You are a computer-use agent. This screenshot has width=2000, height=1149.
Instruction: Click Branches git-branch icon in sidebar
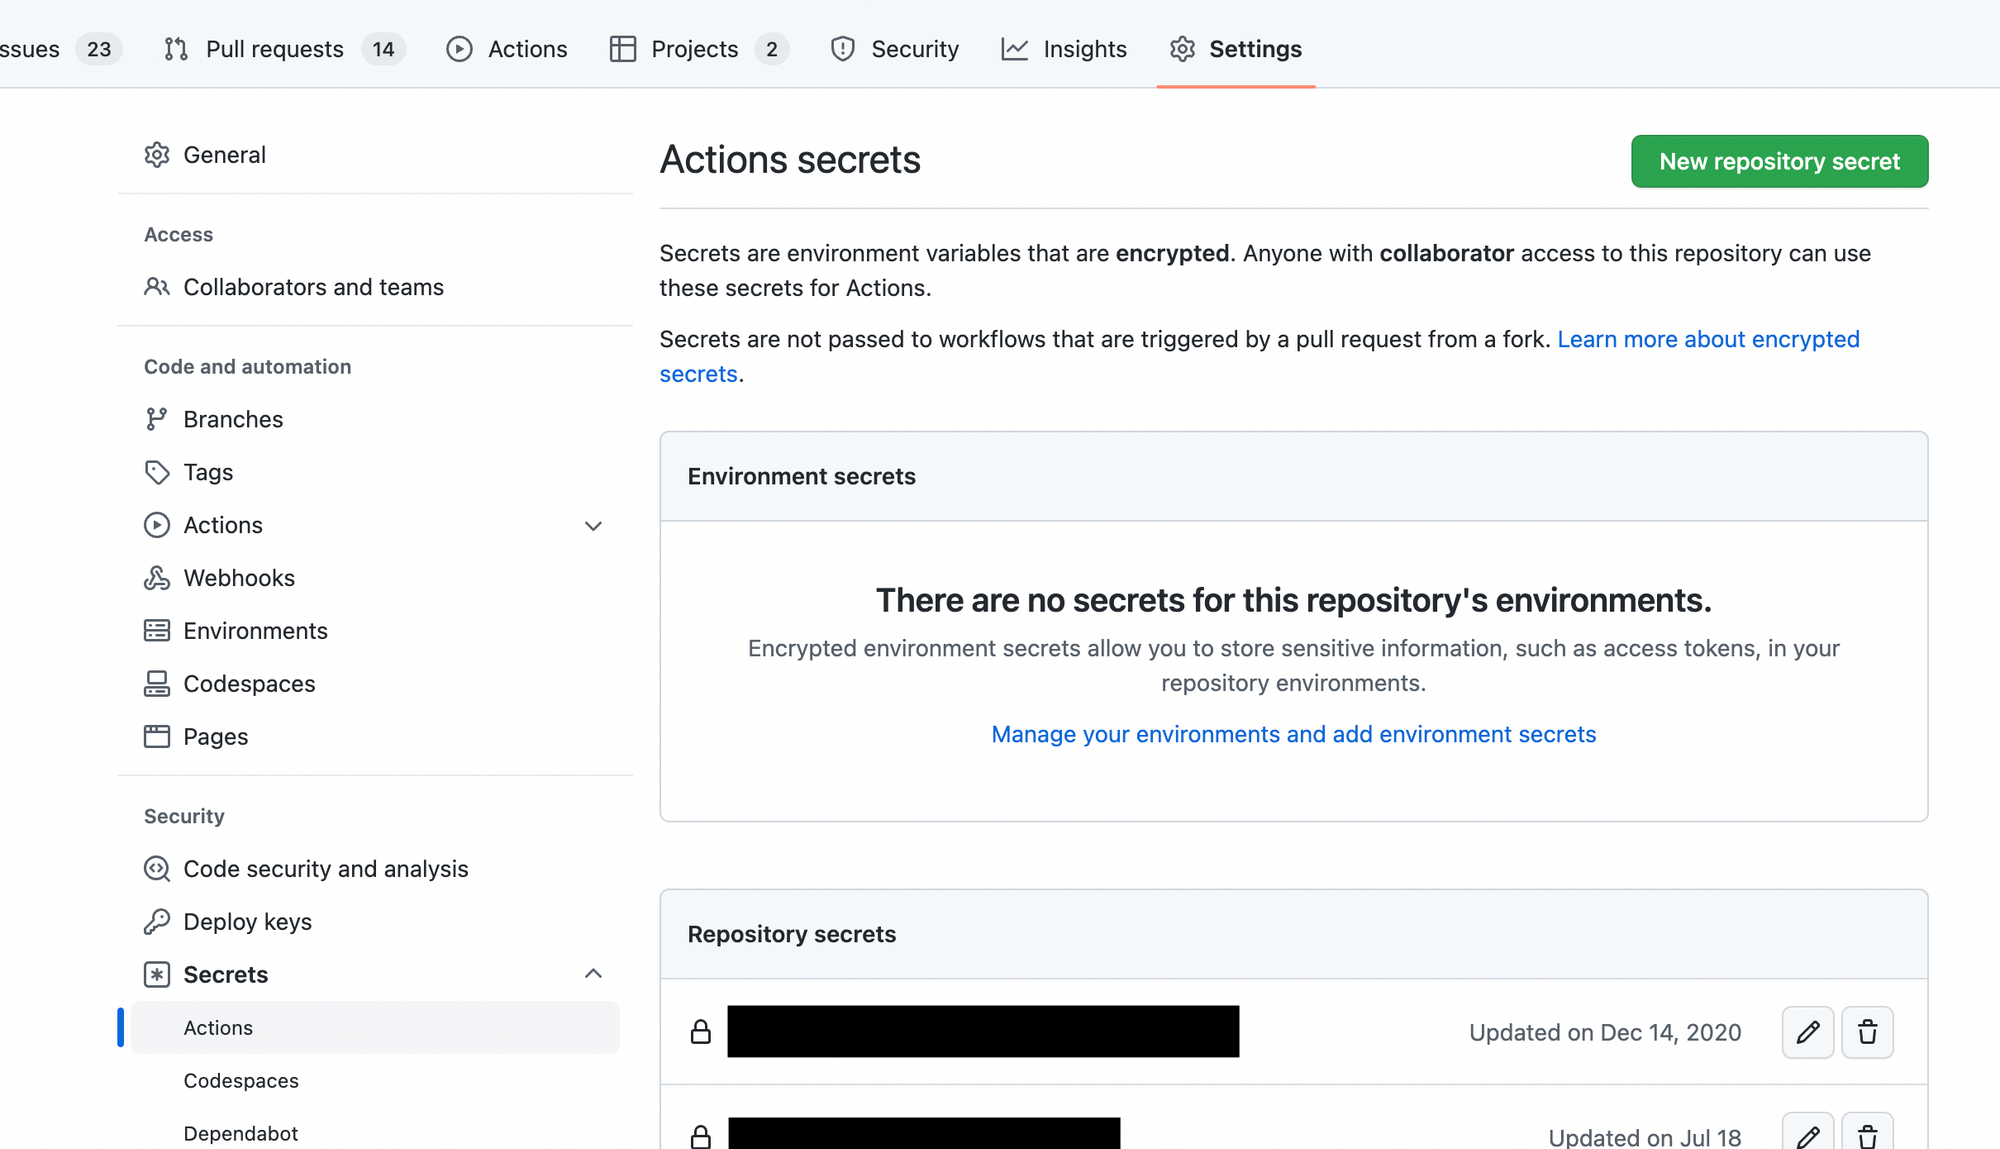tap(157, 419)
